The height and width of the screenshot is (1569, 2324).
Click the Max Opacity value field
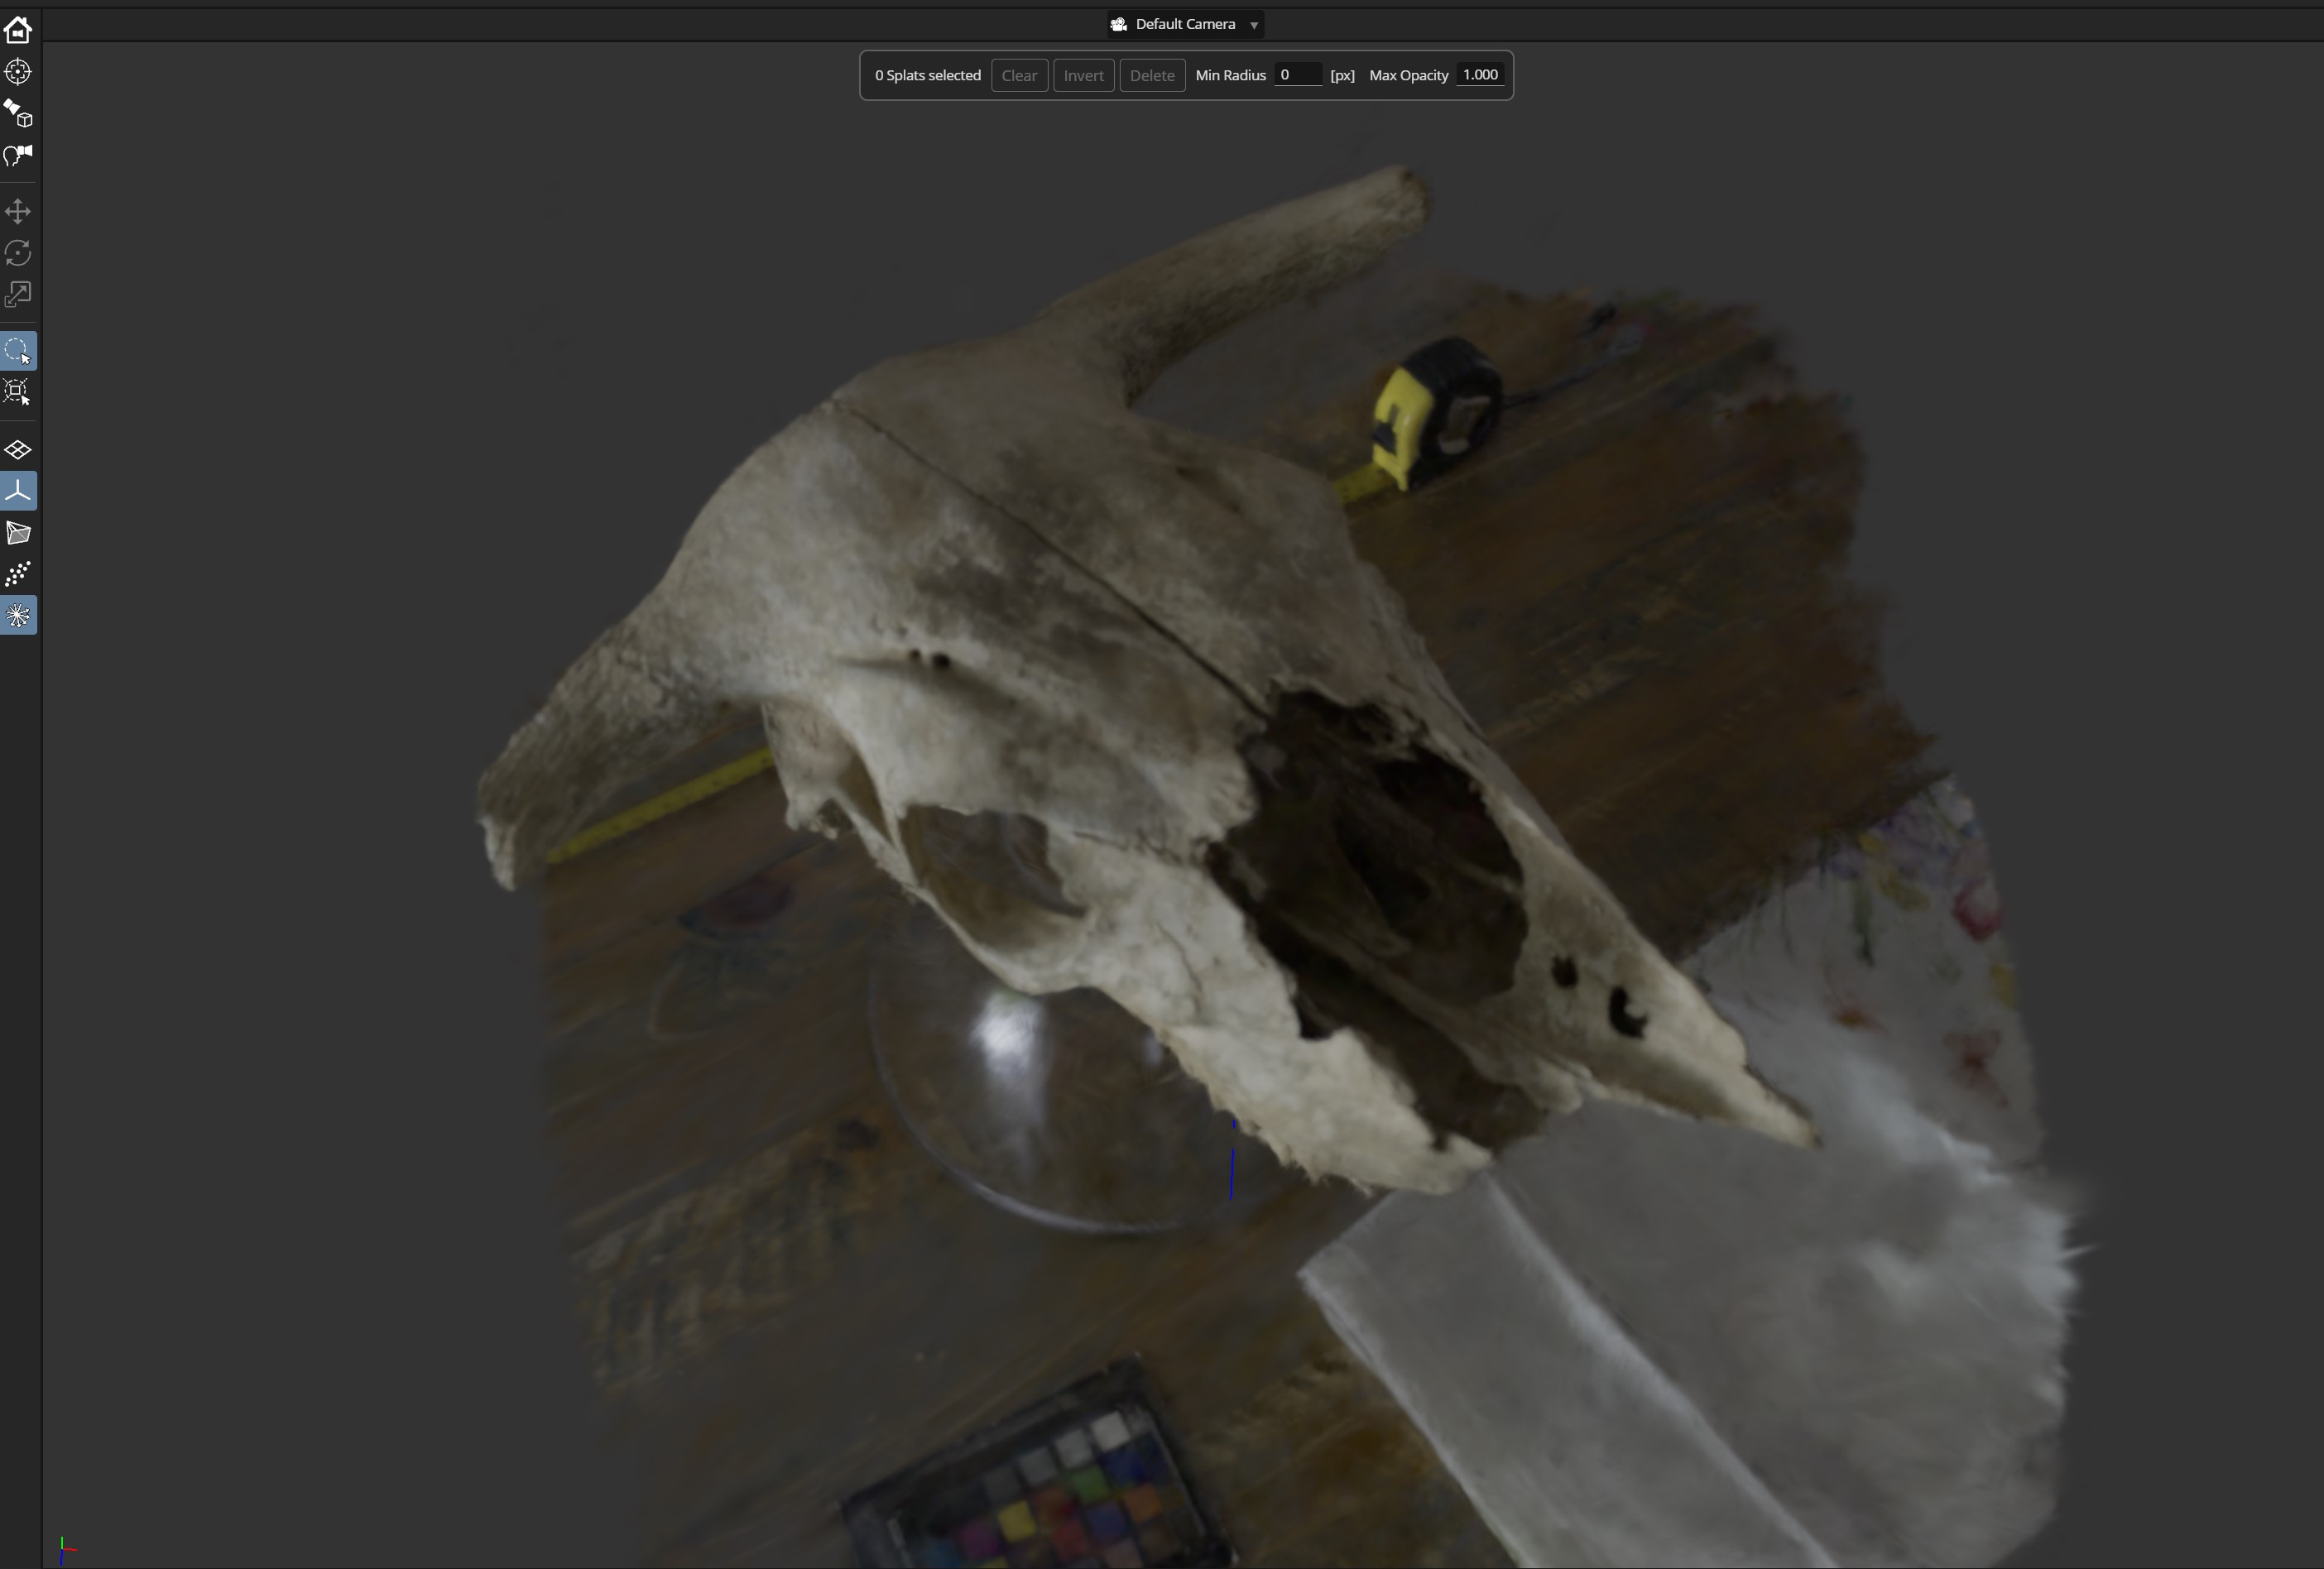click(1480, 75)
